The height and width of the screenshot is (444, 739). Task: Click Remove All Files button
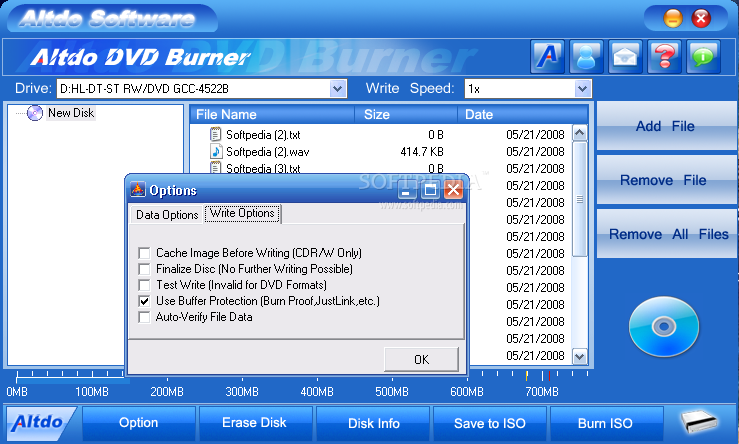665,234
